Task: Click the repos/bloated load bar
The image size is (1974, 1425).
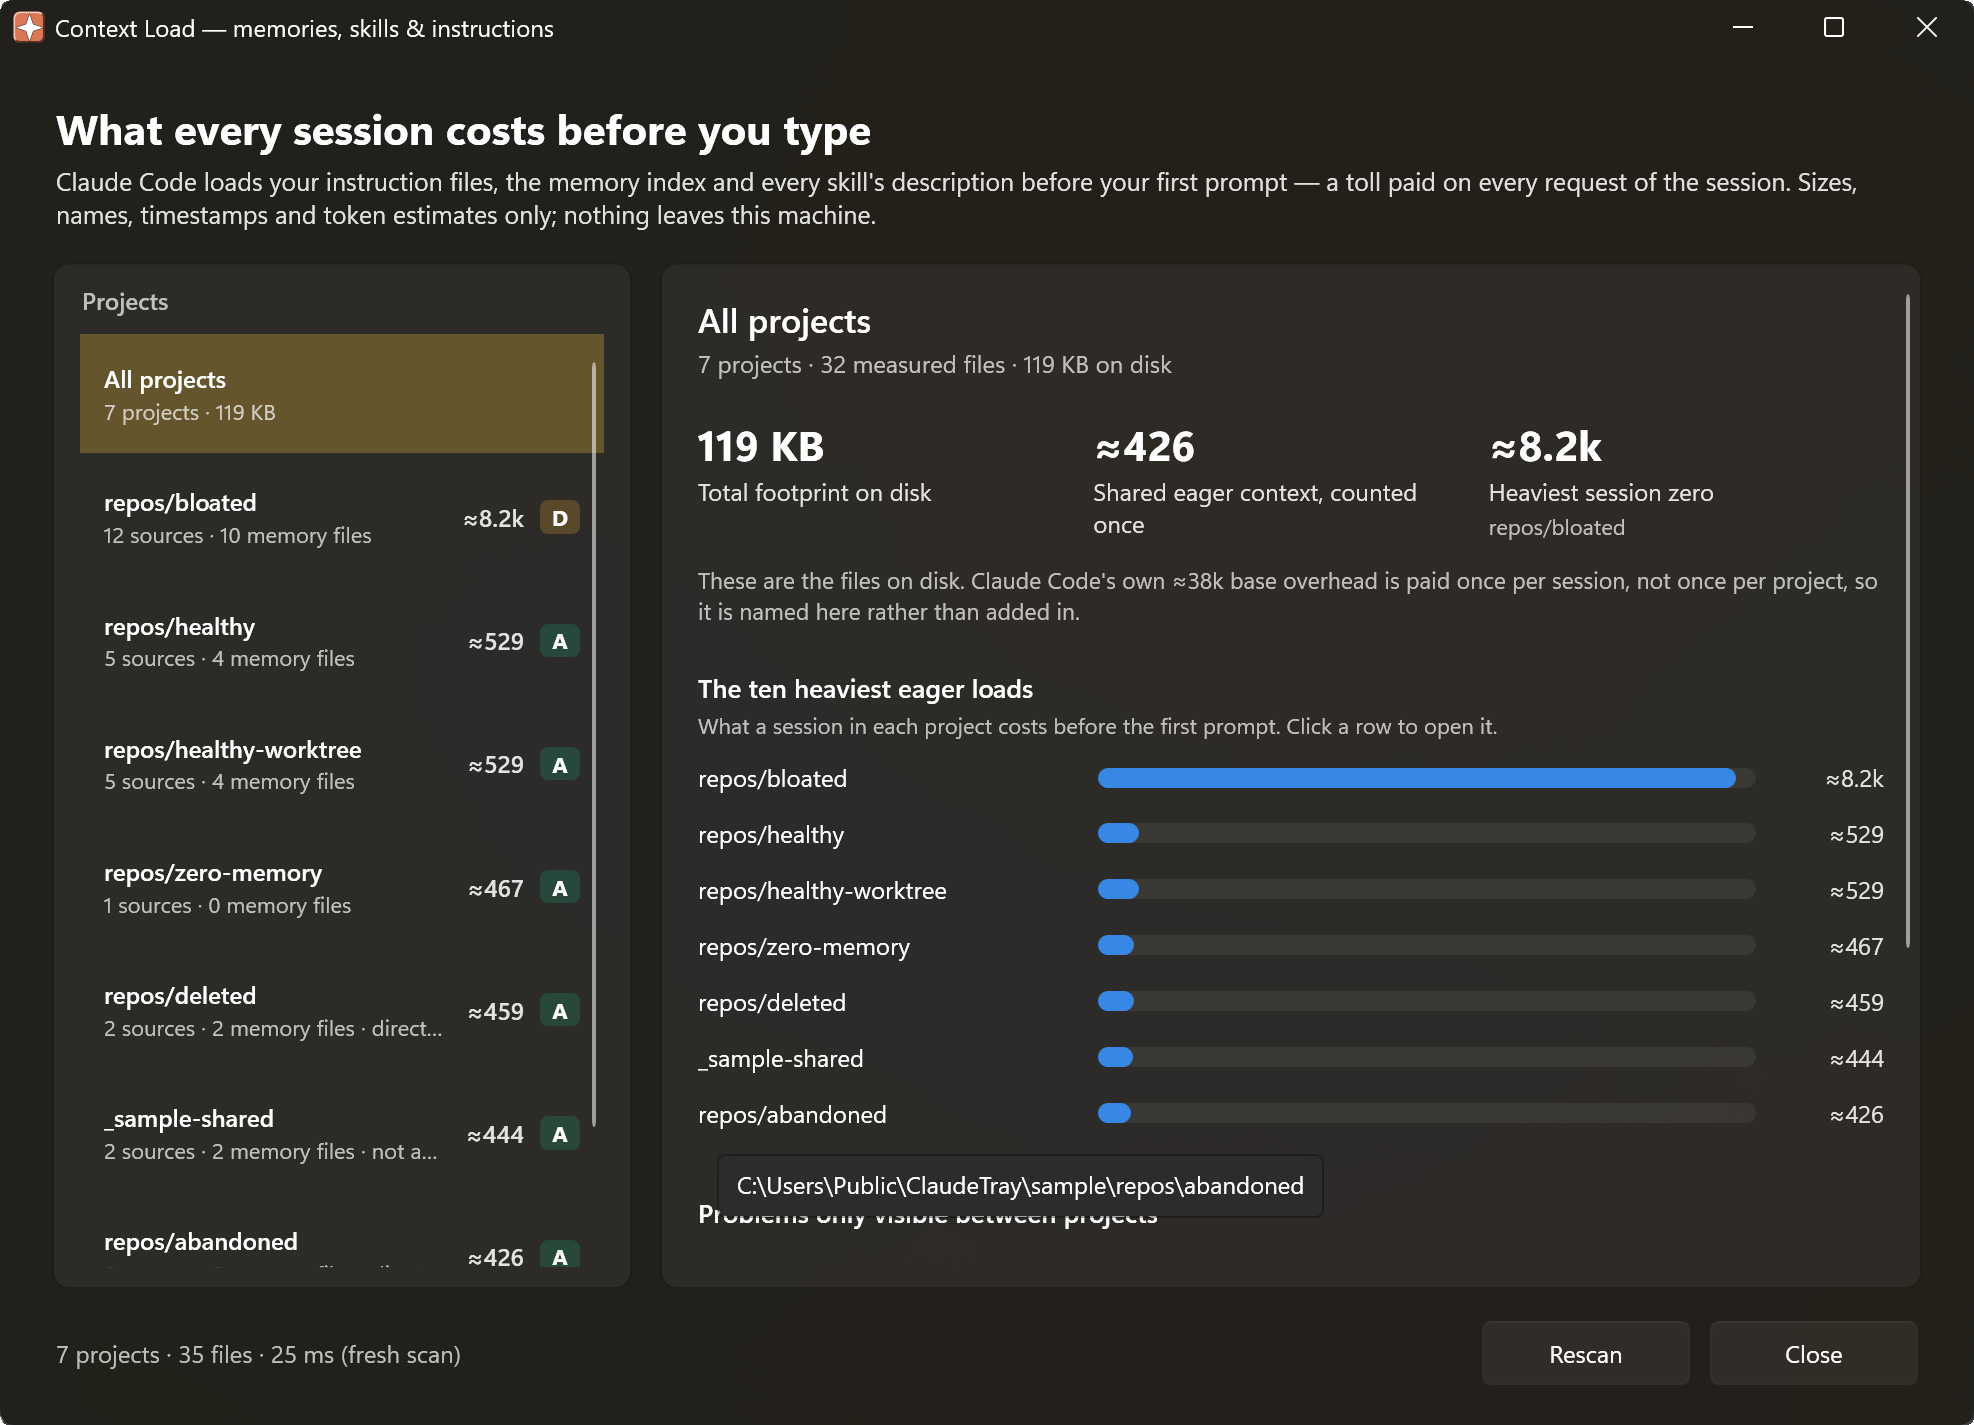Action: click(x=1426, y=778)
